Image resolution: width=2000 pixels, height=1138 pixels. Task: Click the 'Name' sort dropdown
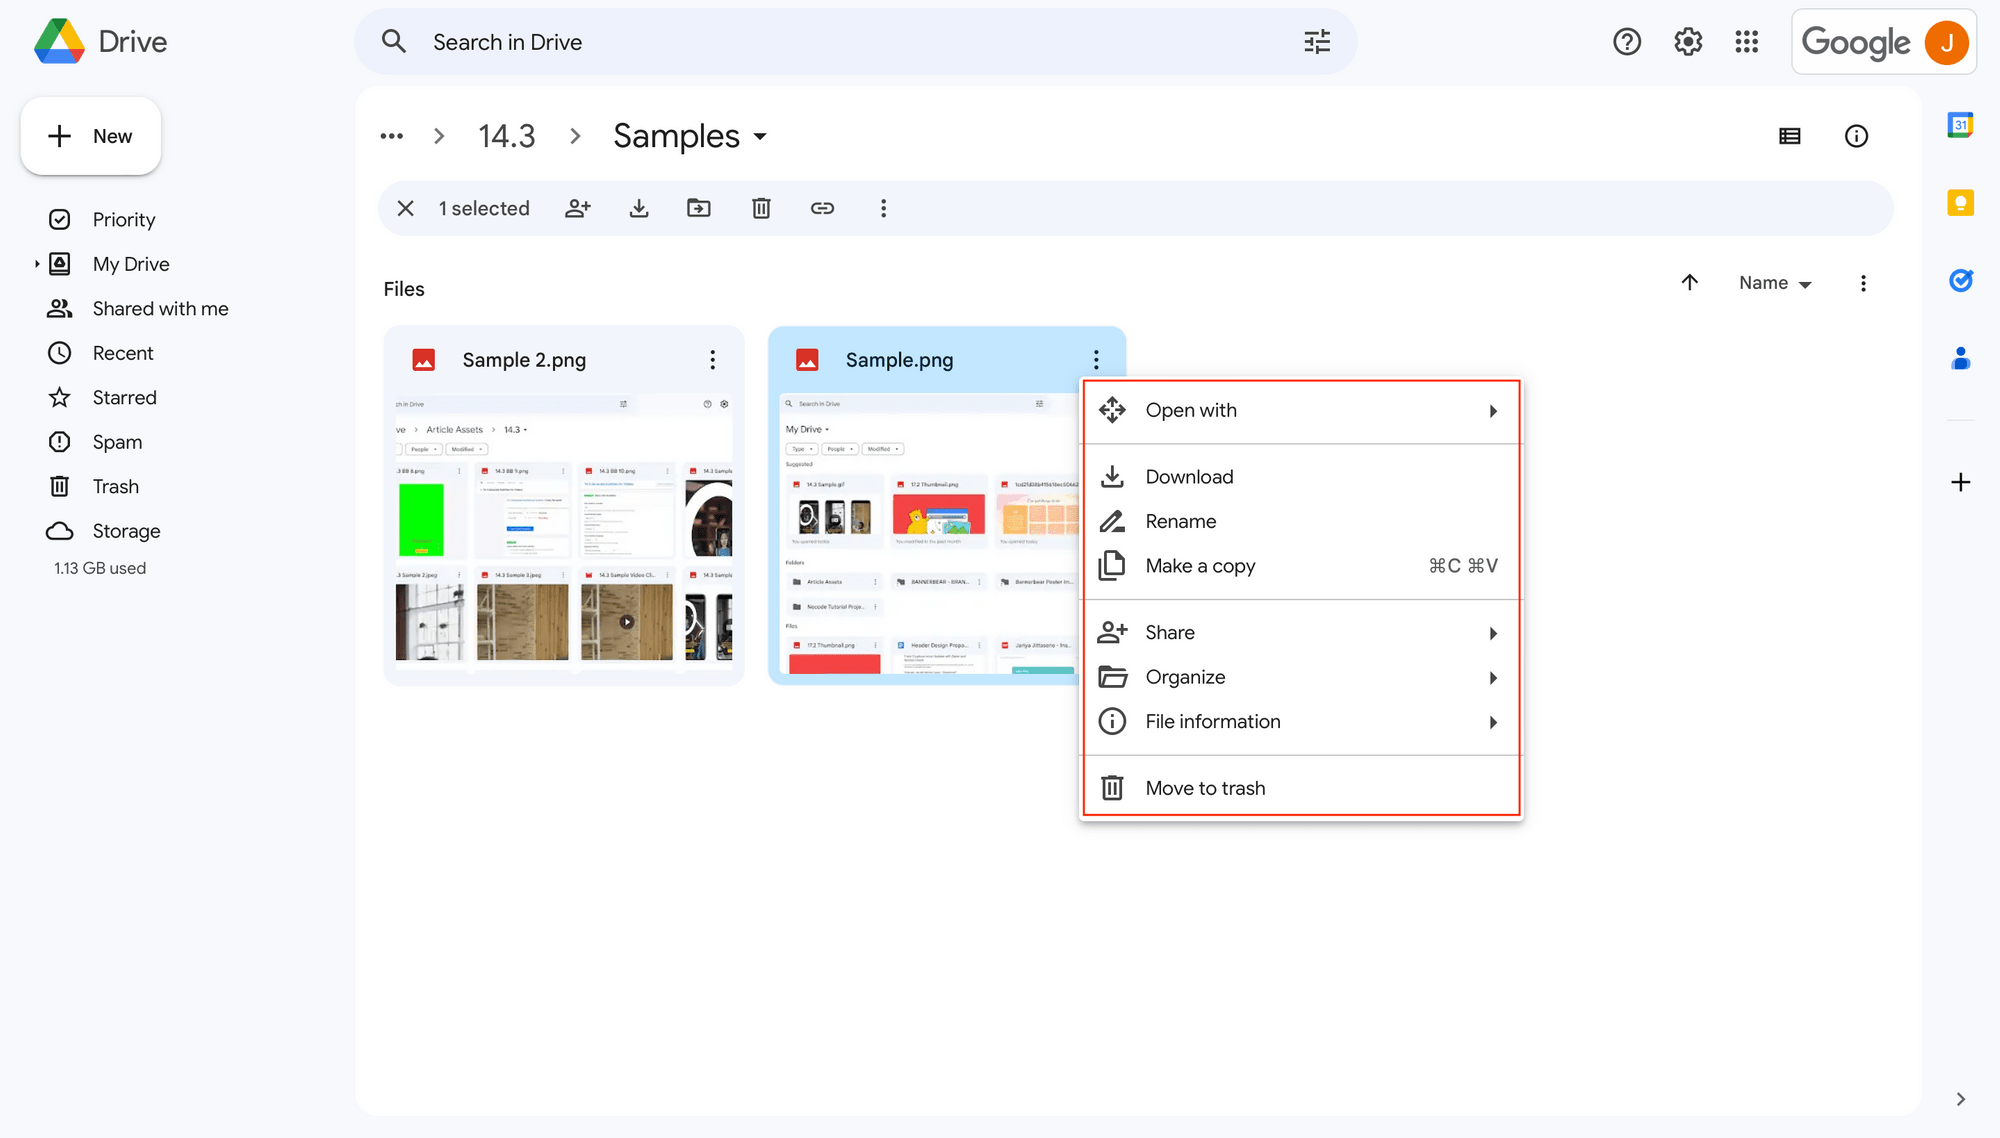pyautogui.click(x=1775, y=283)
